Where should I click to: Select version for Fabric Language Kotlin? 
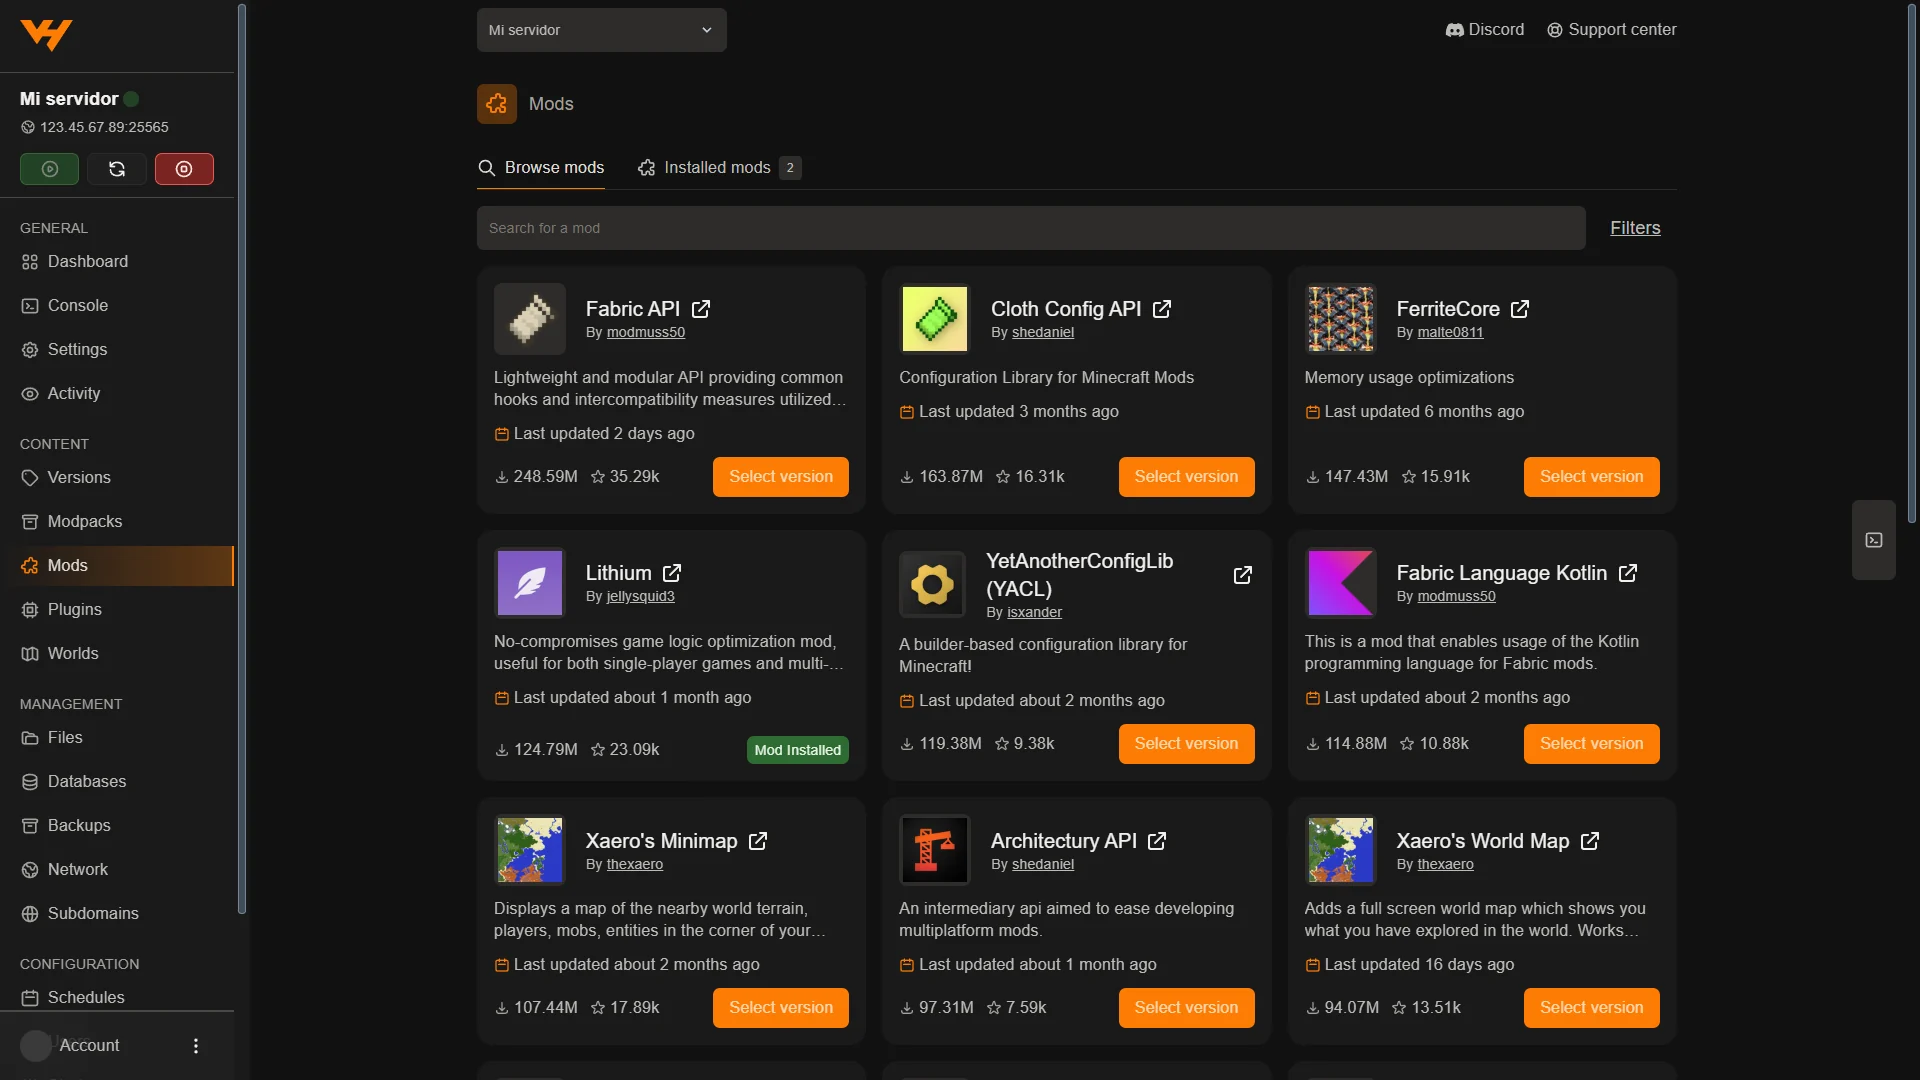[x=1592, y=744]
